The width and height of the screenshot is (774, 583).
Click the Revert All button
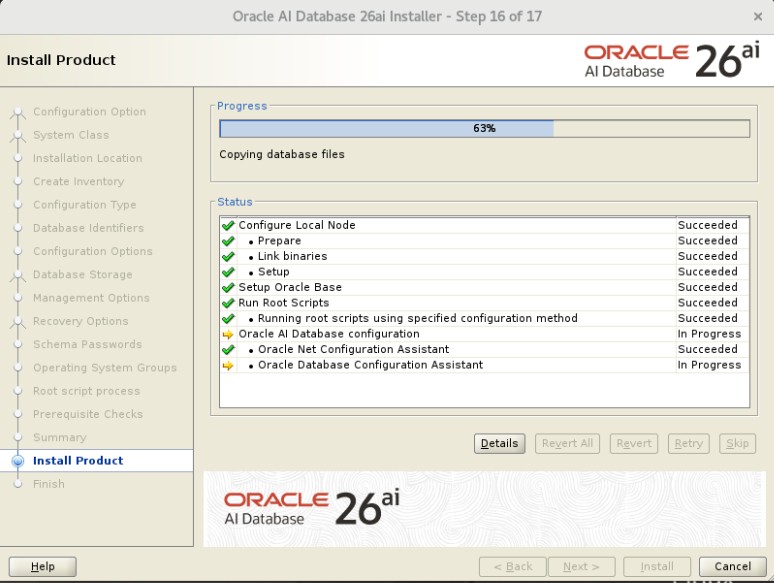tap(568, 443)
